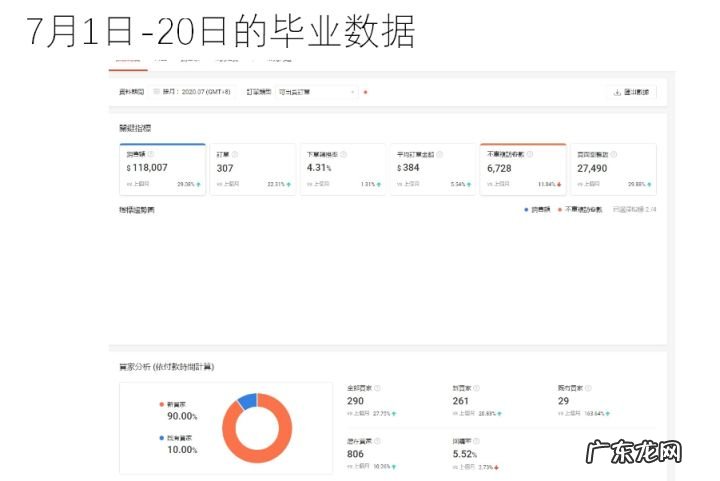Click the selected-metrics 2/4 counter text

[x=635, y=209]
